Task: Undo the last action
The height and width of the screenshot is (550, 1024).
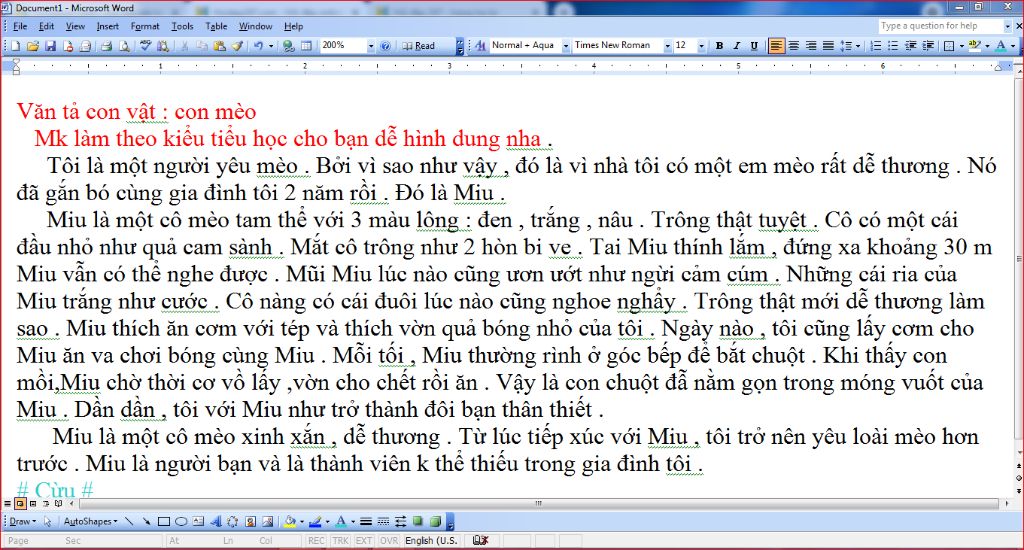Action: [x=258, y=46]
